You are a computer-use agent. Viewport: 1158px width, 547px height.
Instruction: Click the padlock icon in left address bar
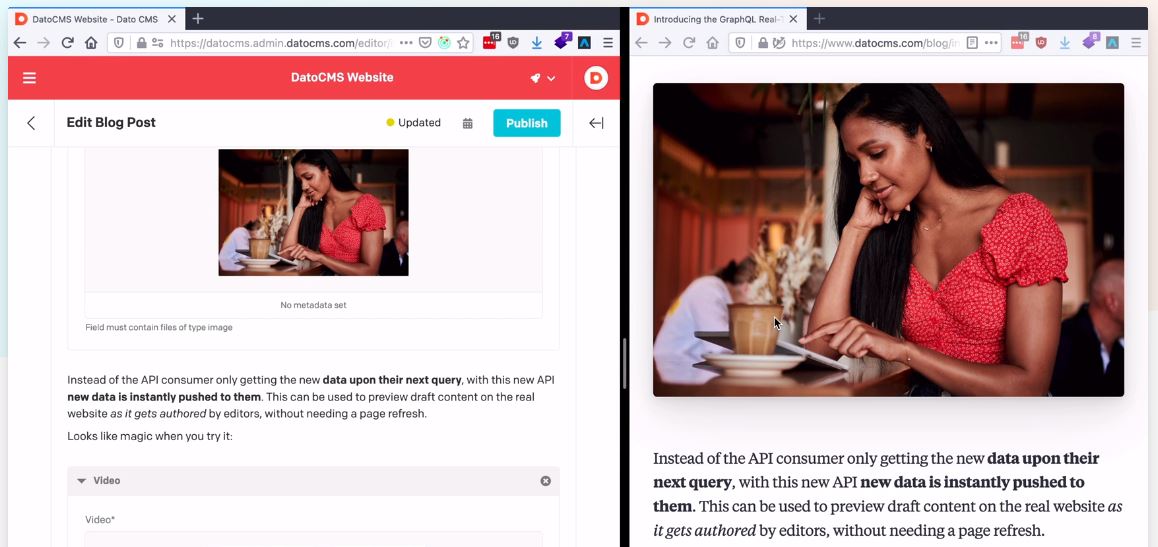[x=141, y=43]
